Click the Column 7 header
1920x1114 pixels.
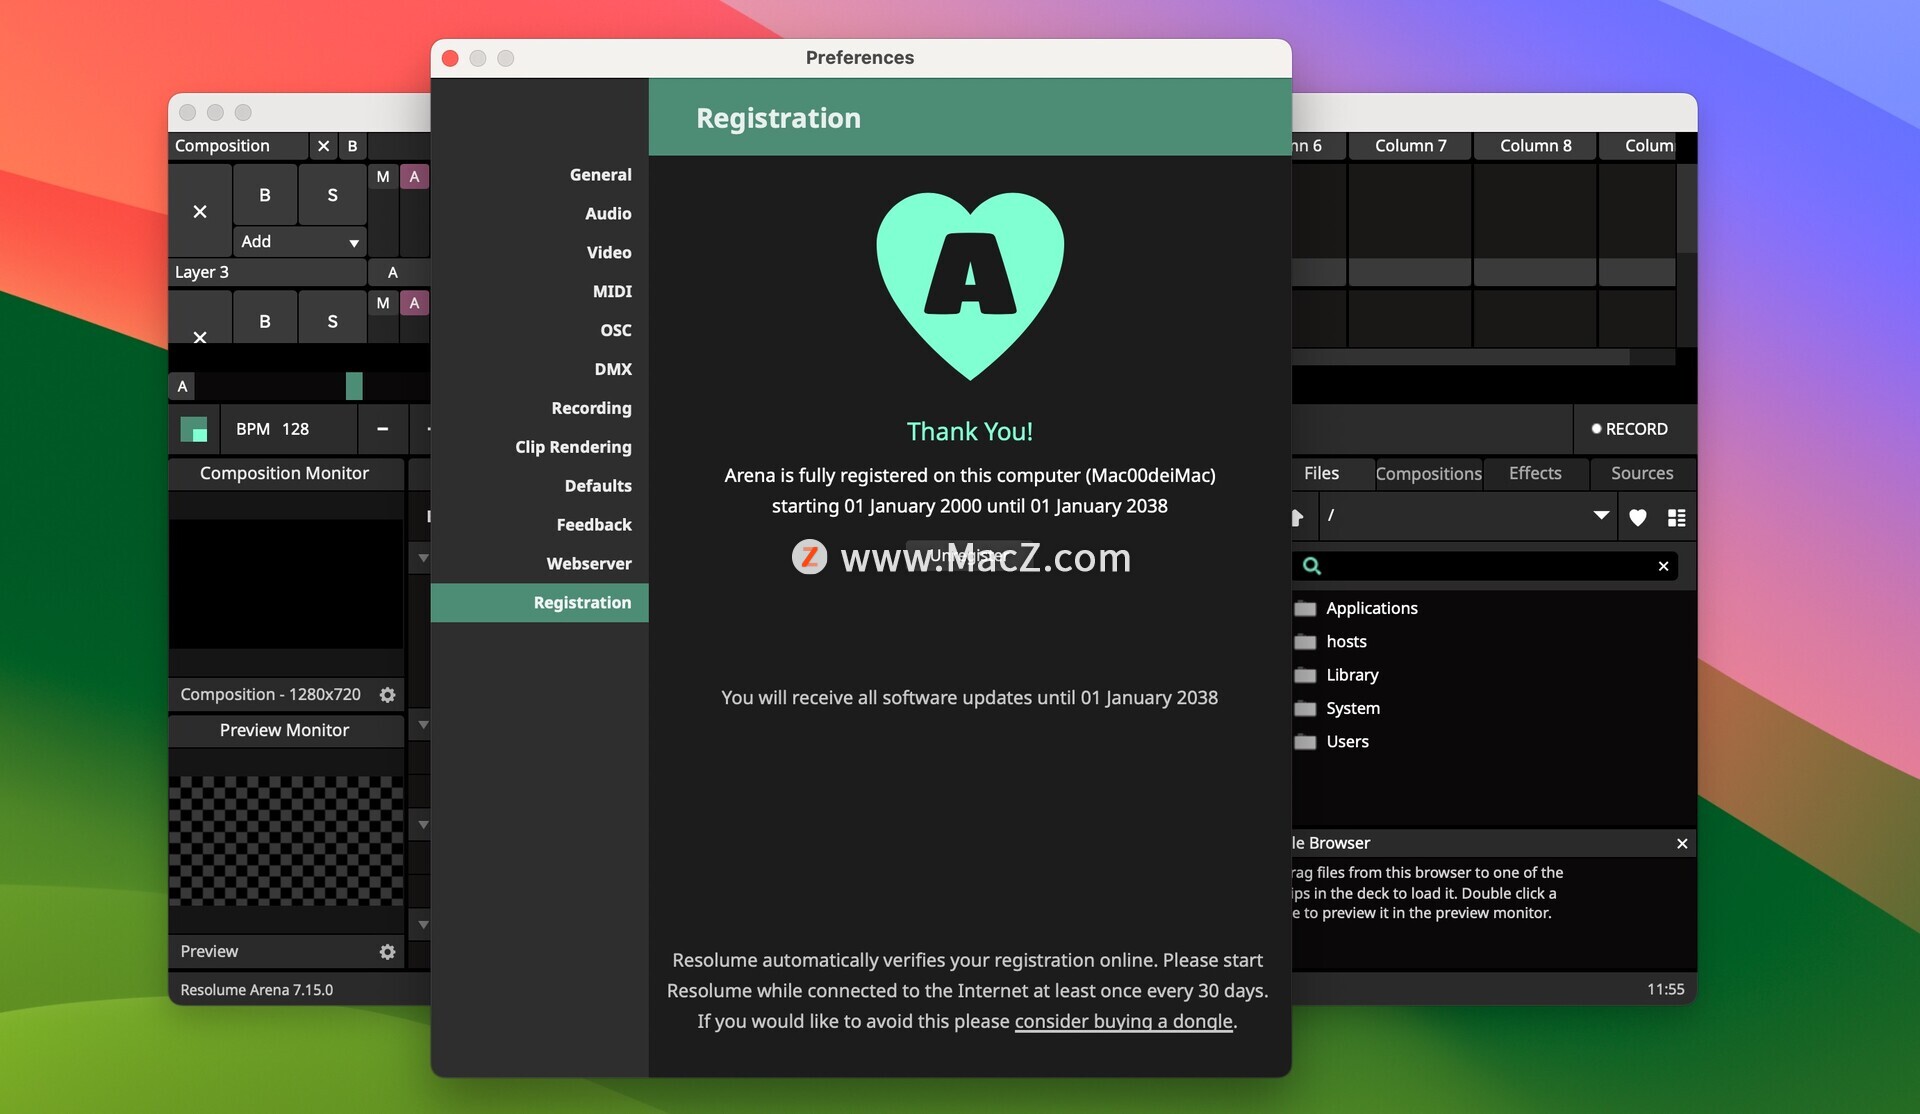1410,146
